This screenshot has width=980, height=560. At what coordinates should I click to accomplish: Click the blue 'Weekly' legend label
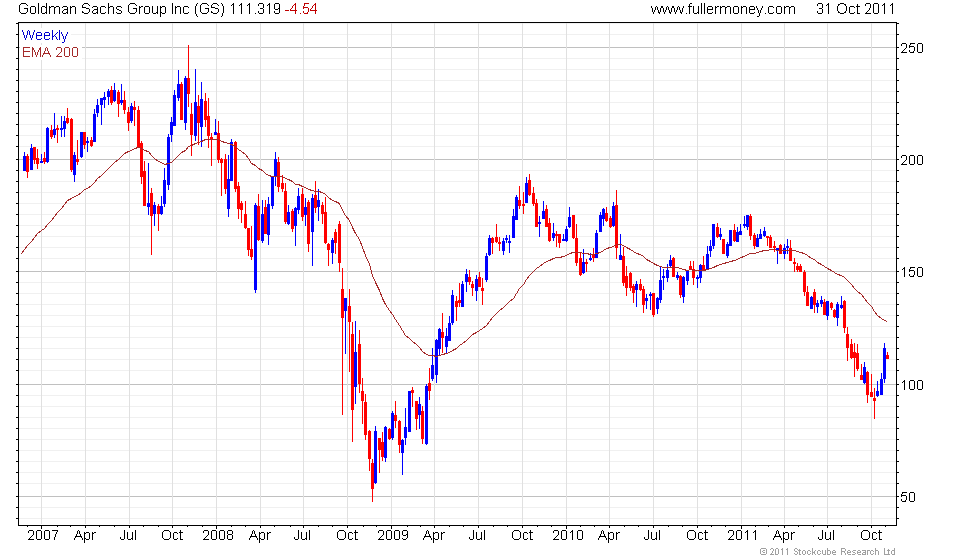(45, 36)
